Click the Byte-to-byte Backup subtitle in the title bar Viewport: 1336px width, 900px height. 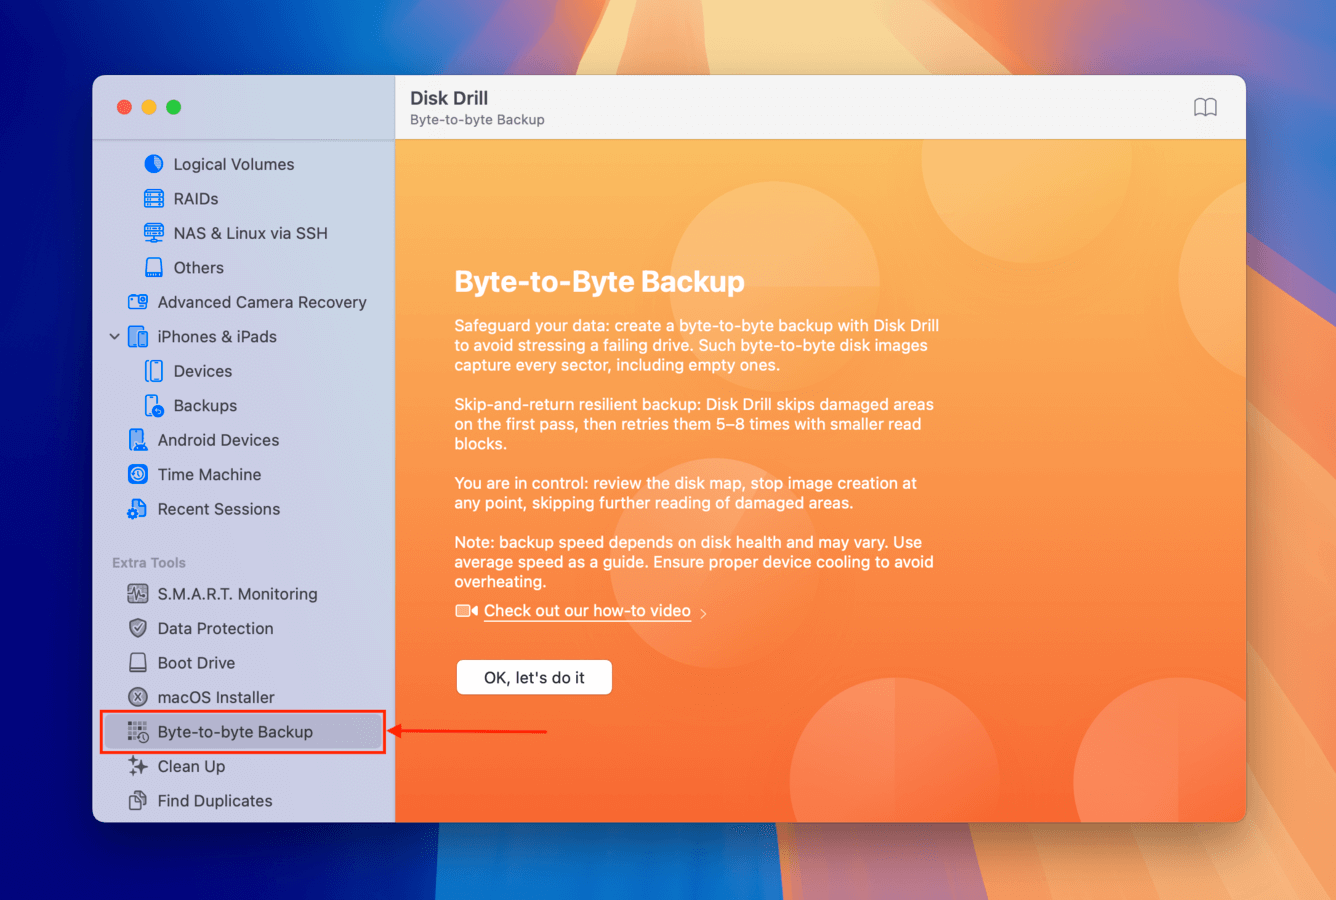tap(477, 120)
